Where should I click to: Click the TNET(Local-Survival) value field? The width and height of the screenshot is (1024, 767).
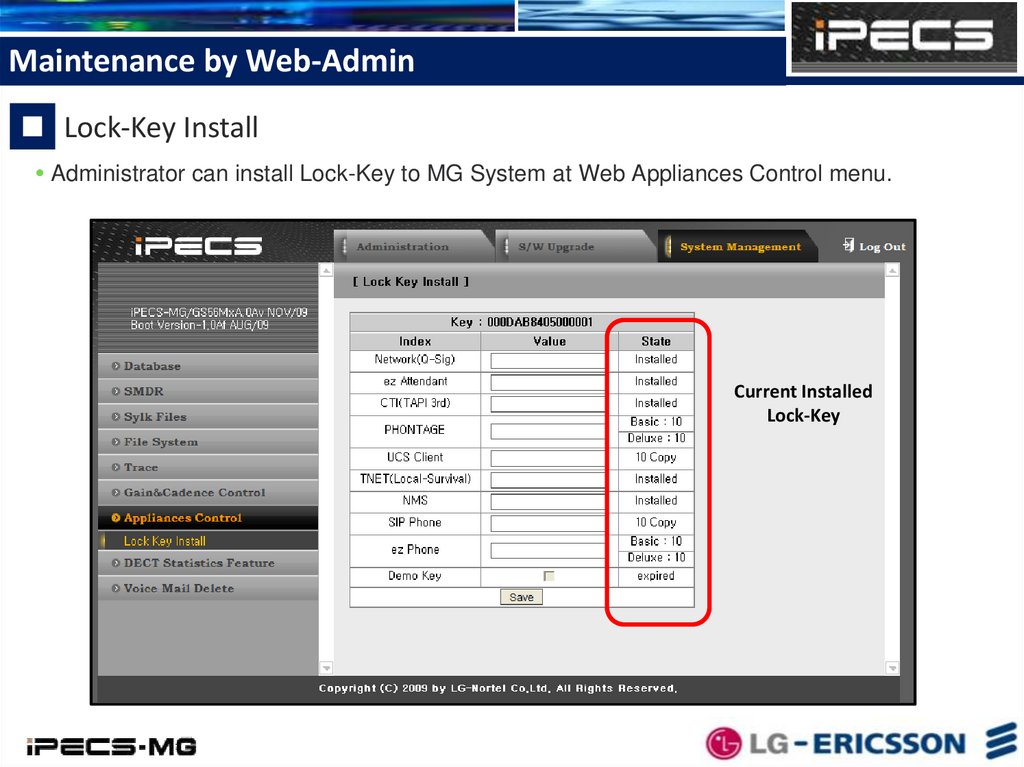pos(549,480)
